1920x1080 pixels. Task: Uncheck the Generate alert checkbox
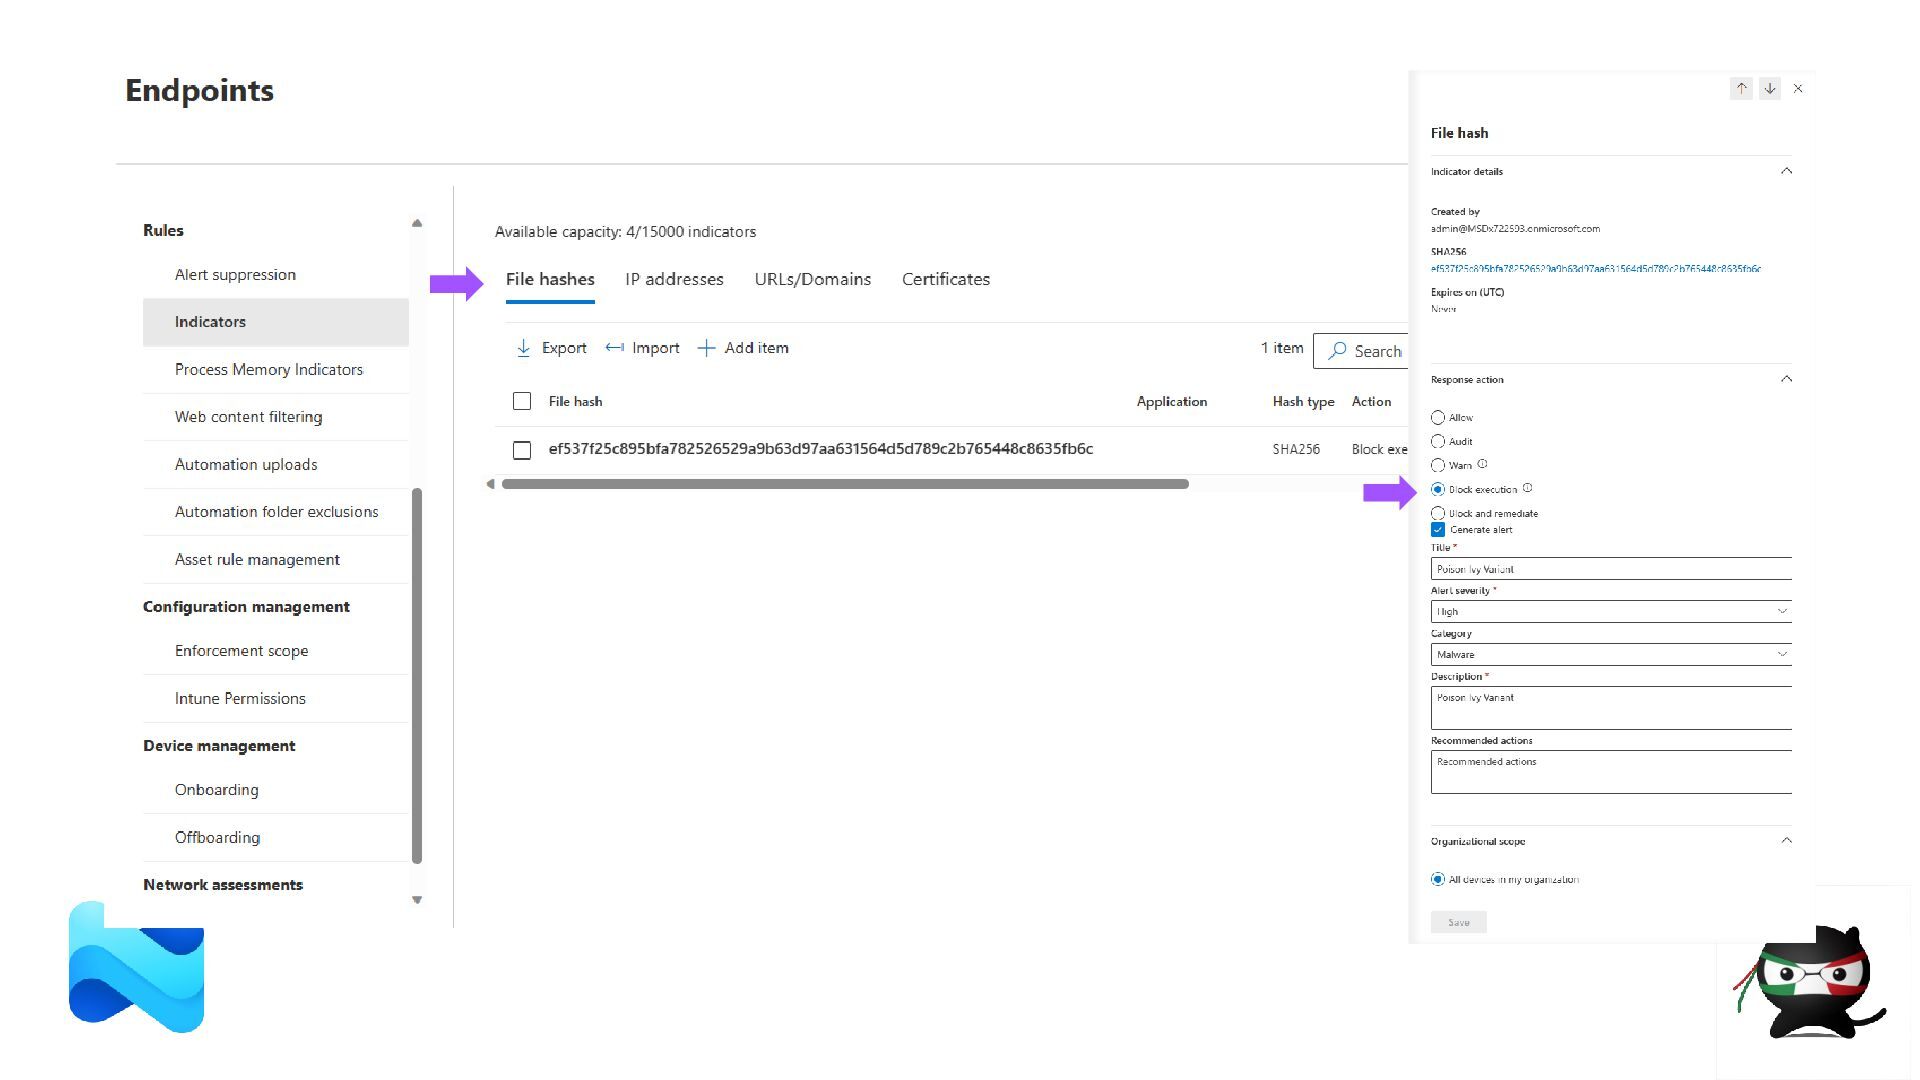pyautogui.click(x=1438, y=530)
